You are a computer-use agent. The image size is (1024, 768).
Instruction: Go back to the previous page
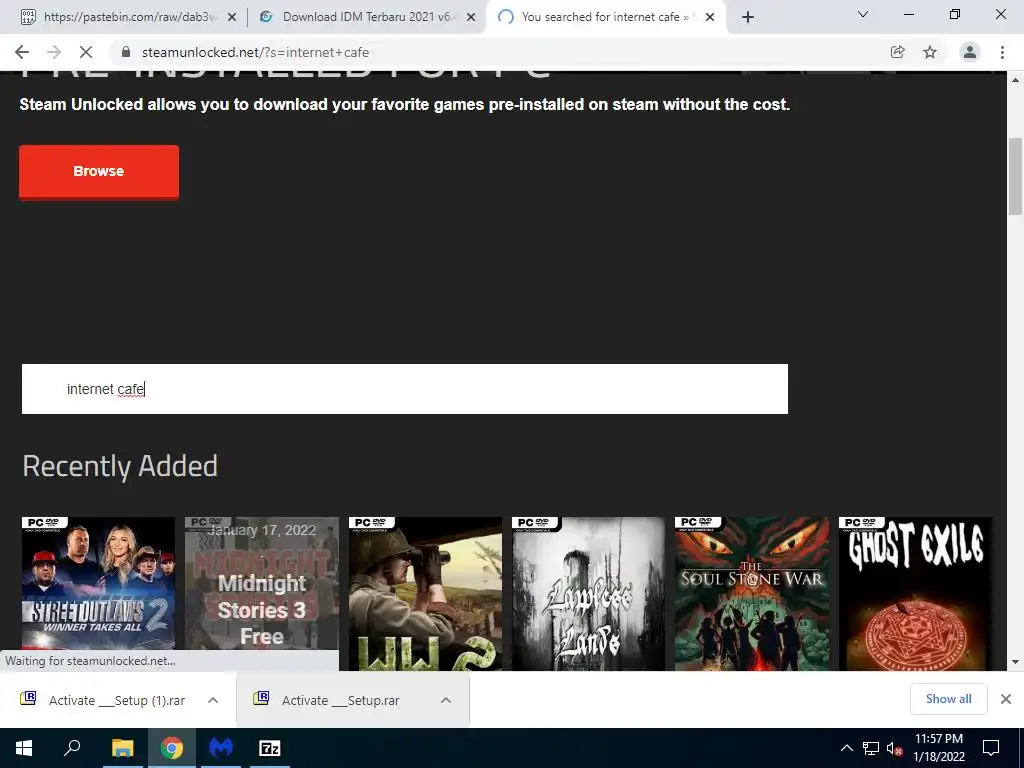[x=22, y=52]
